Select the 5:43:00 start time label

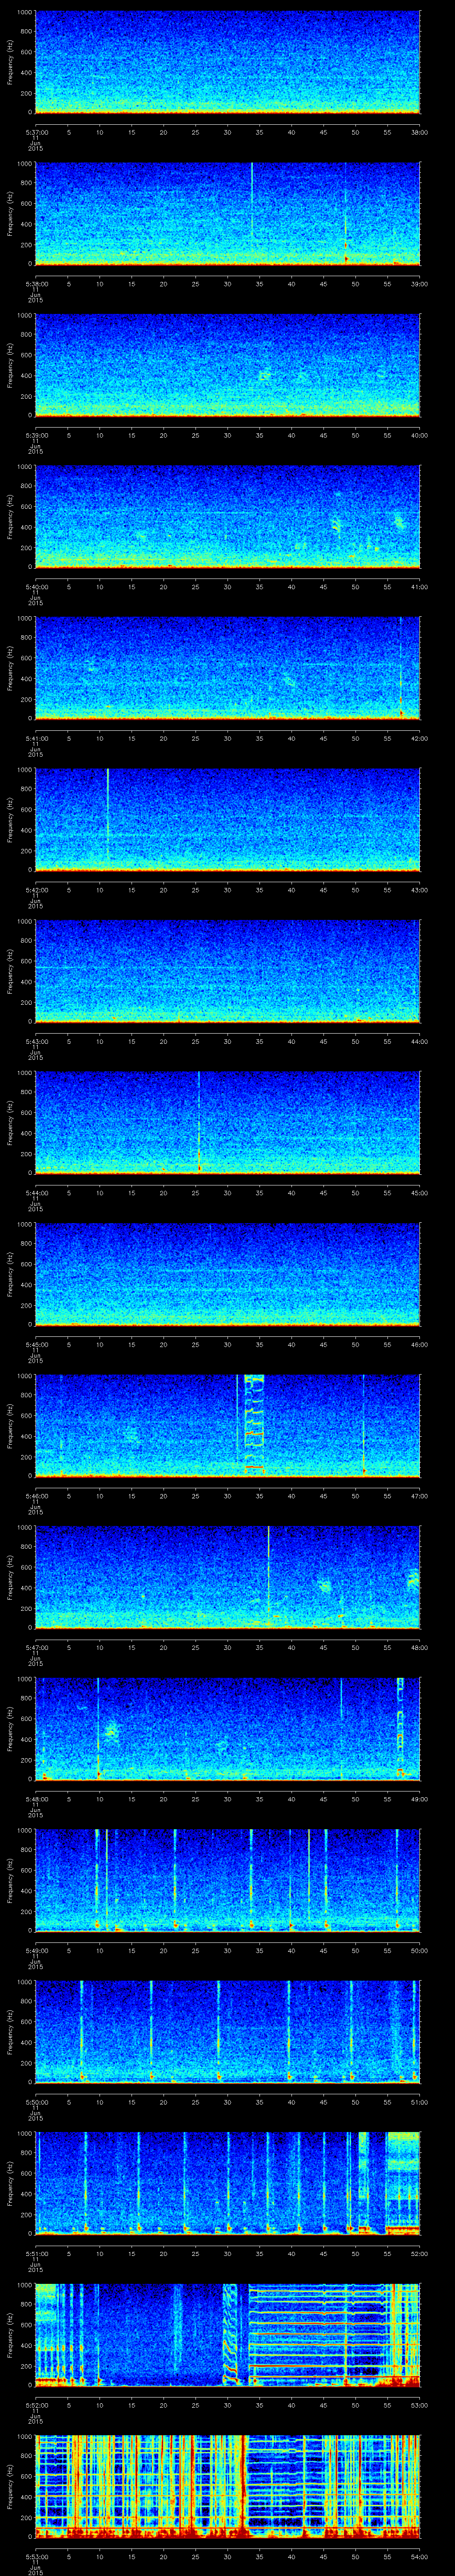point(36,1041)
